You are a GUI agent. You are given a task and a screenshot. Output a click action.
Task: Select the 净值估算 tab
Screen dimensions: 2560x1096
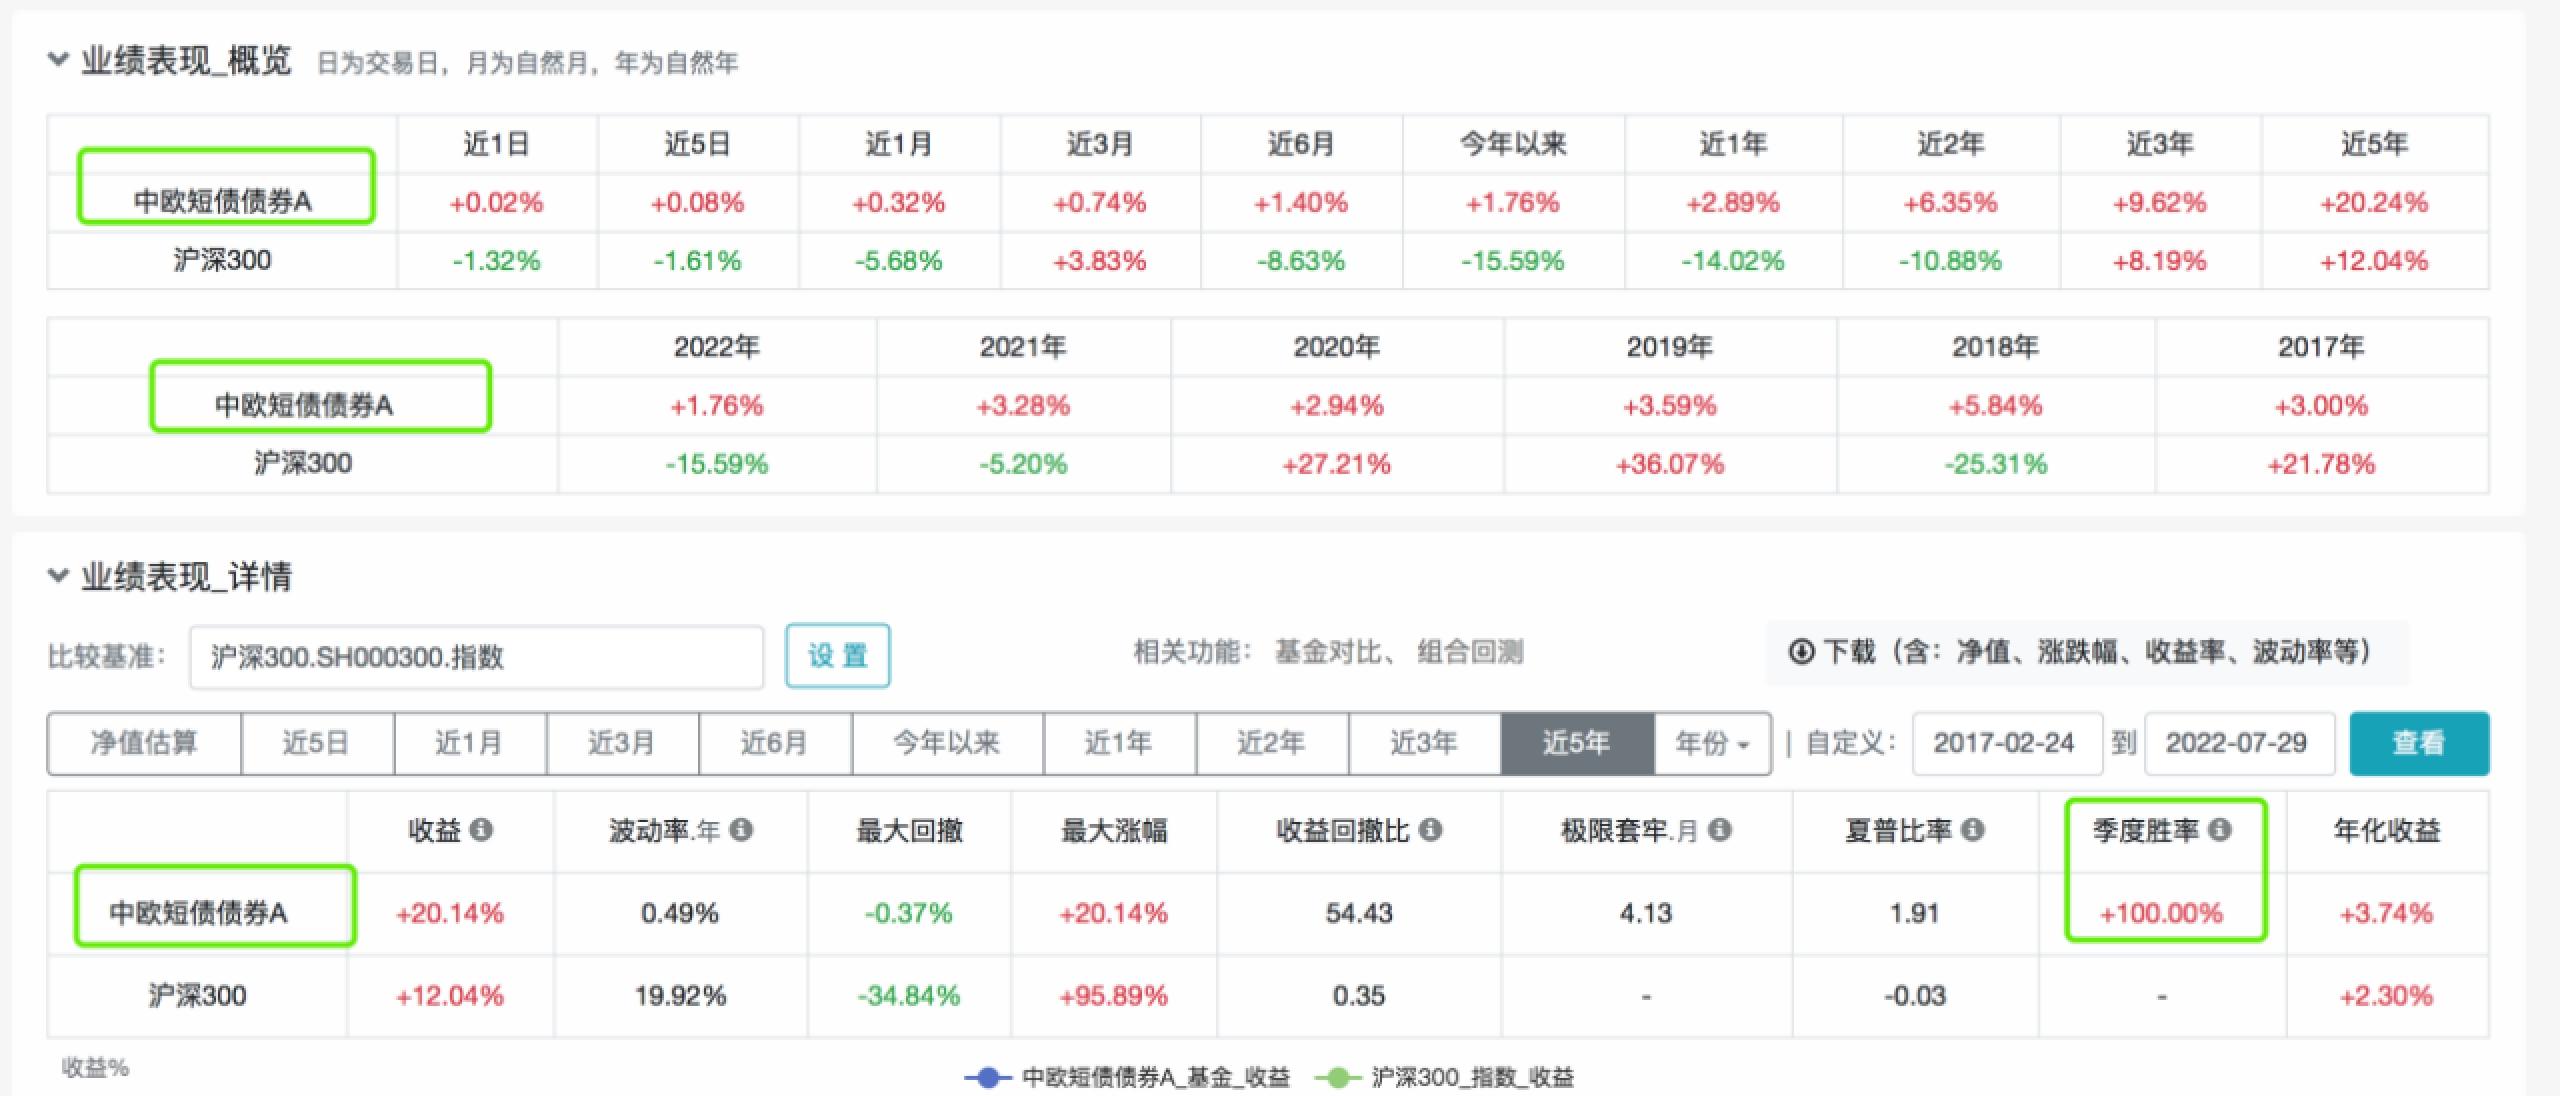tap(142, 743)
